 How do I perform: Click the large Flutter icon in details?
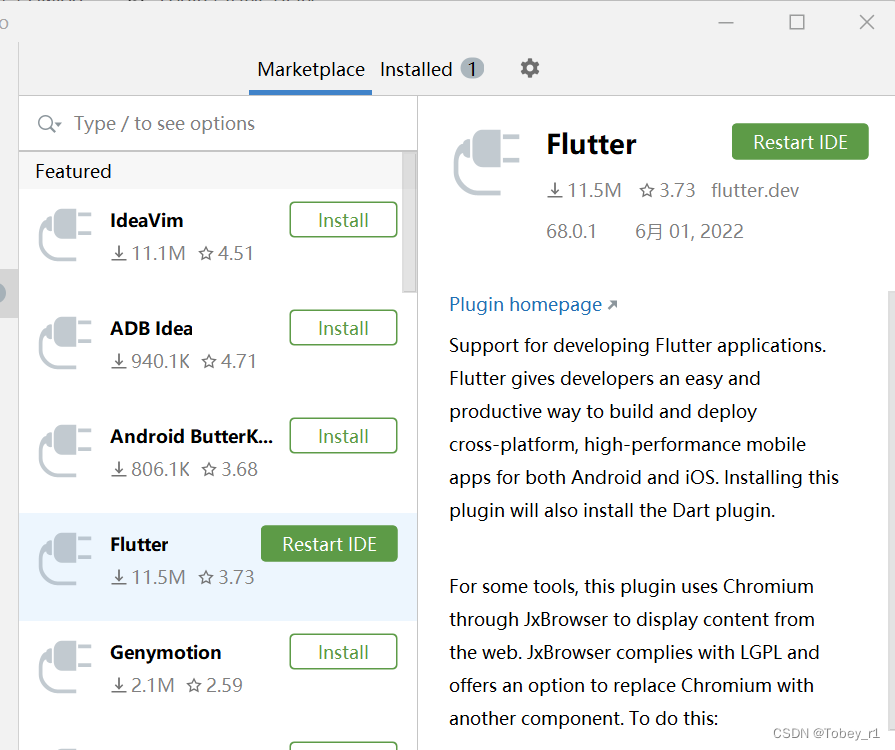pos(487,163)
